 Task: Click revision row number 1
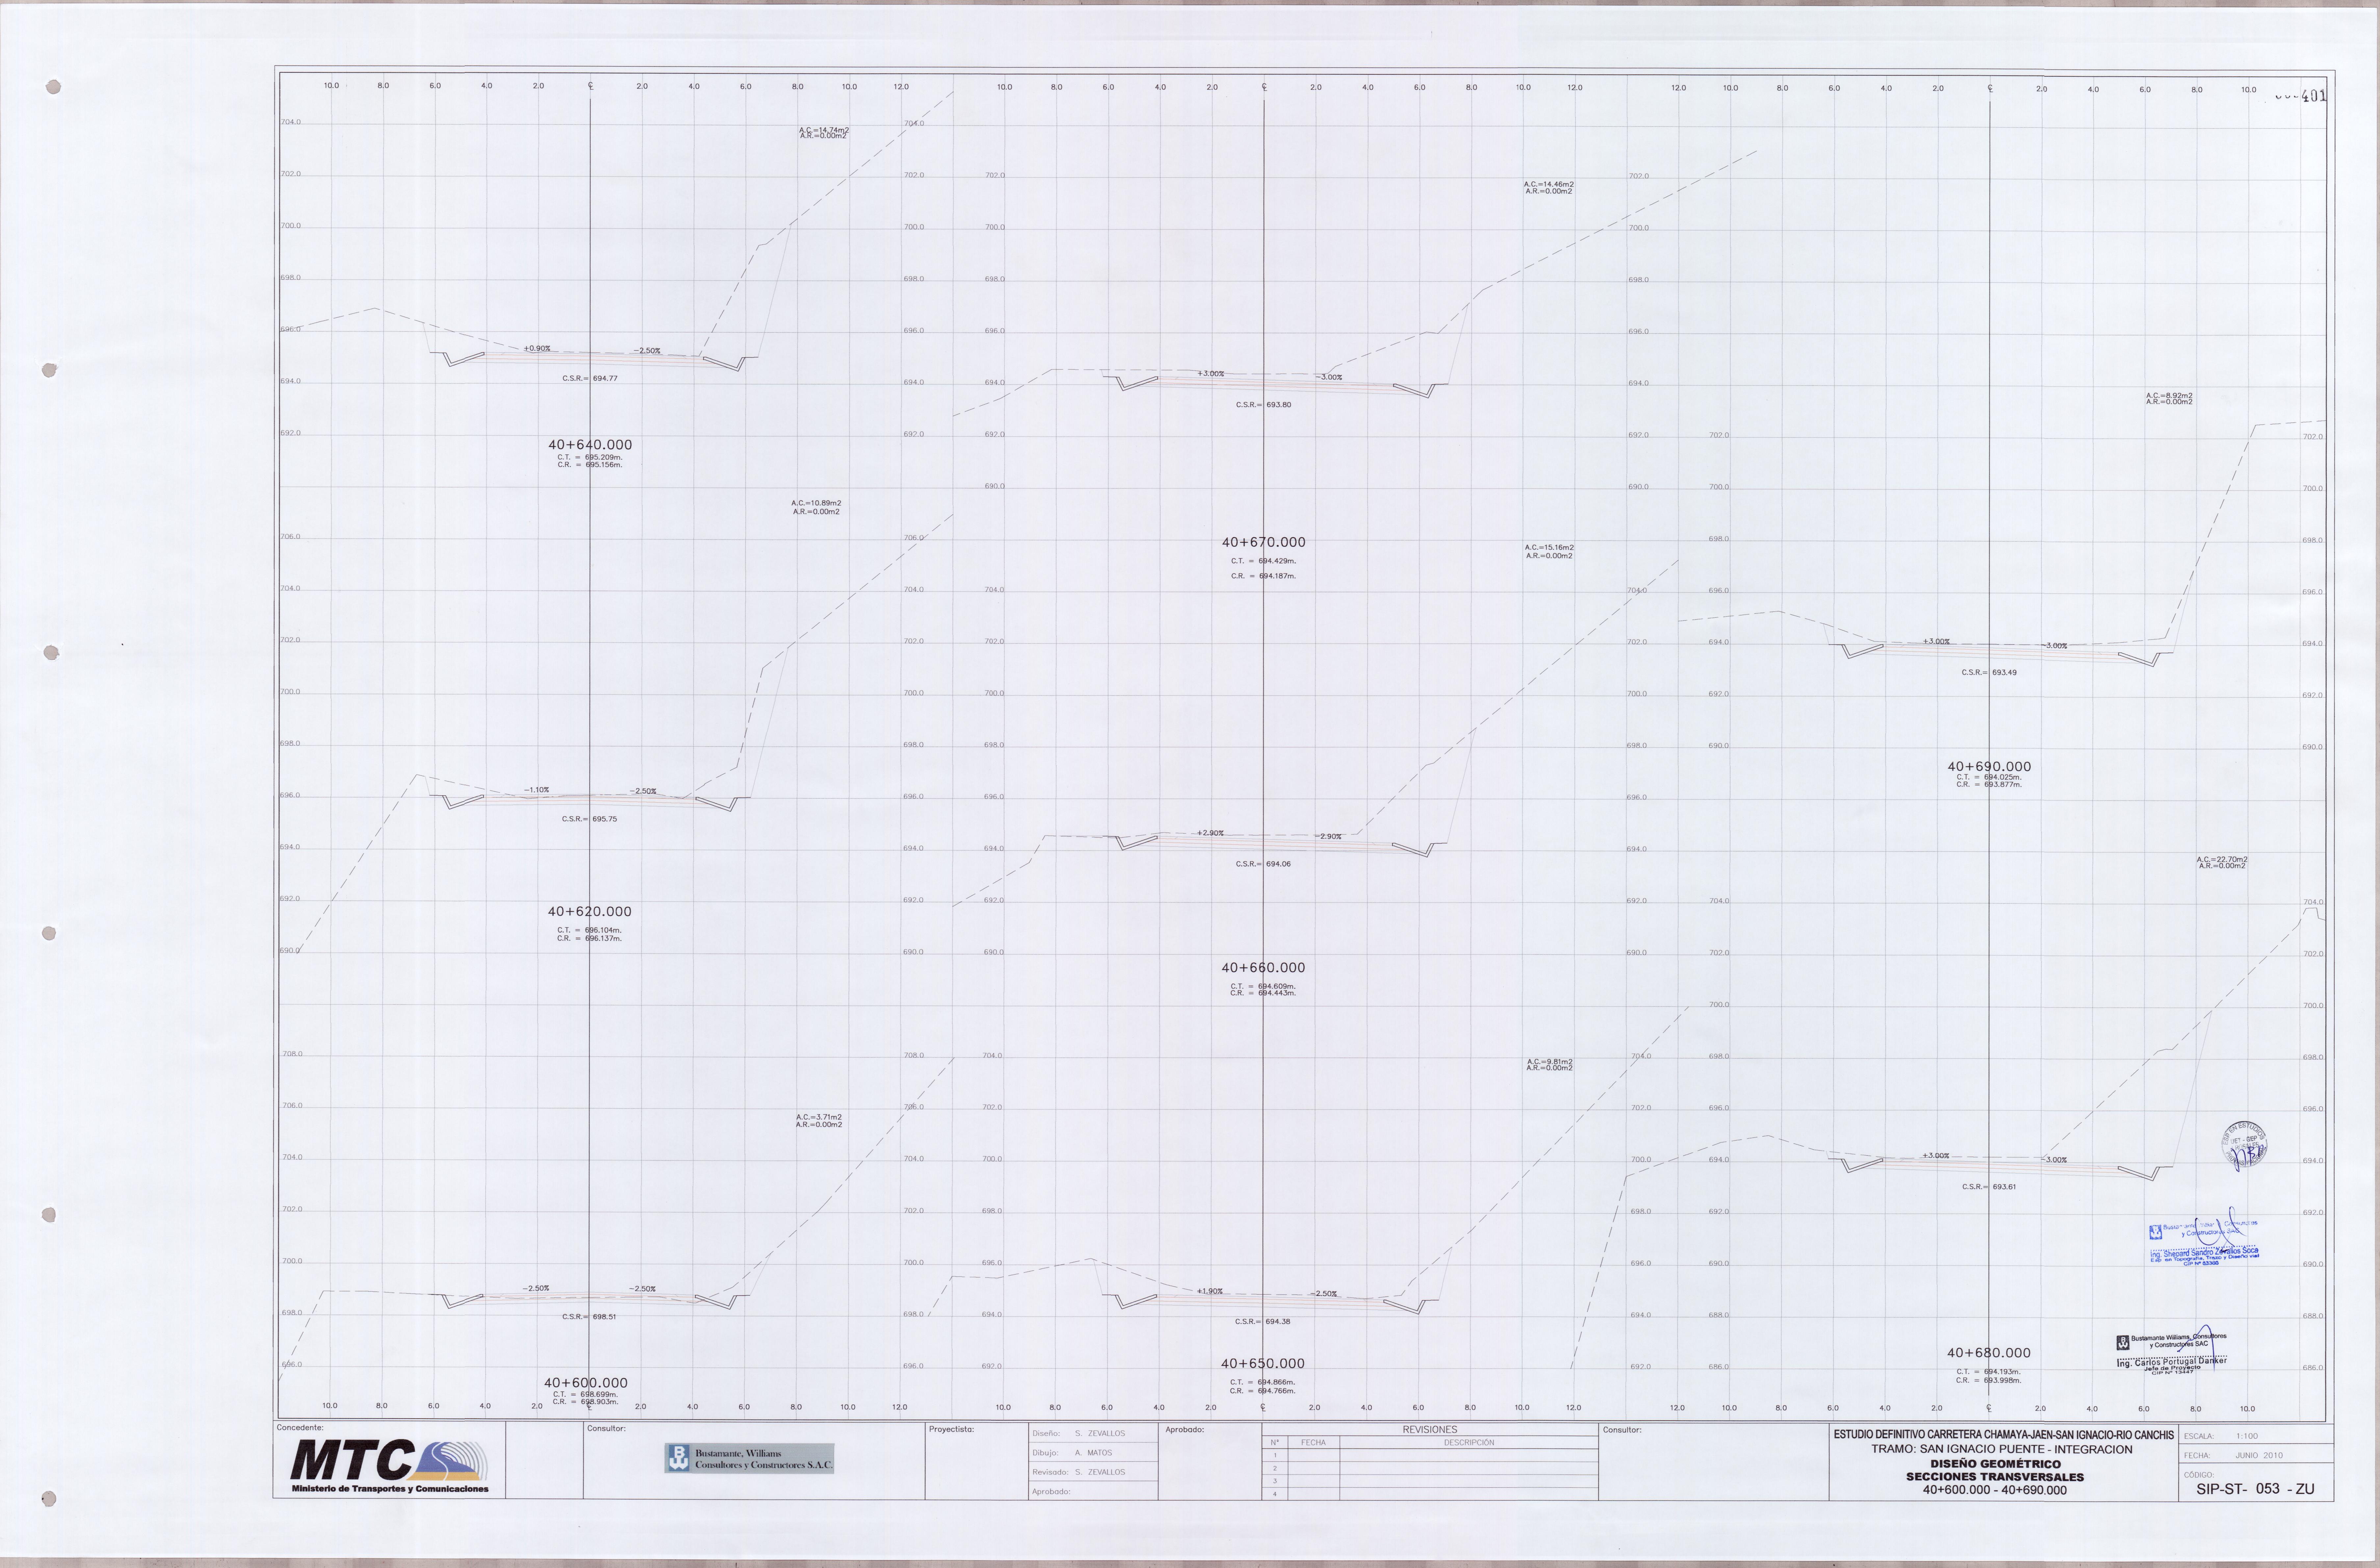(x=1275, y=1456)
